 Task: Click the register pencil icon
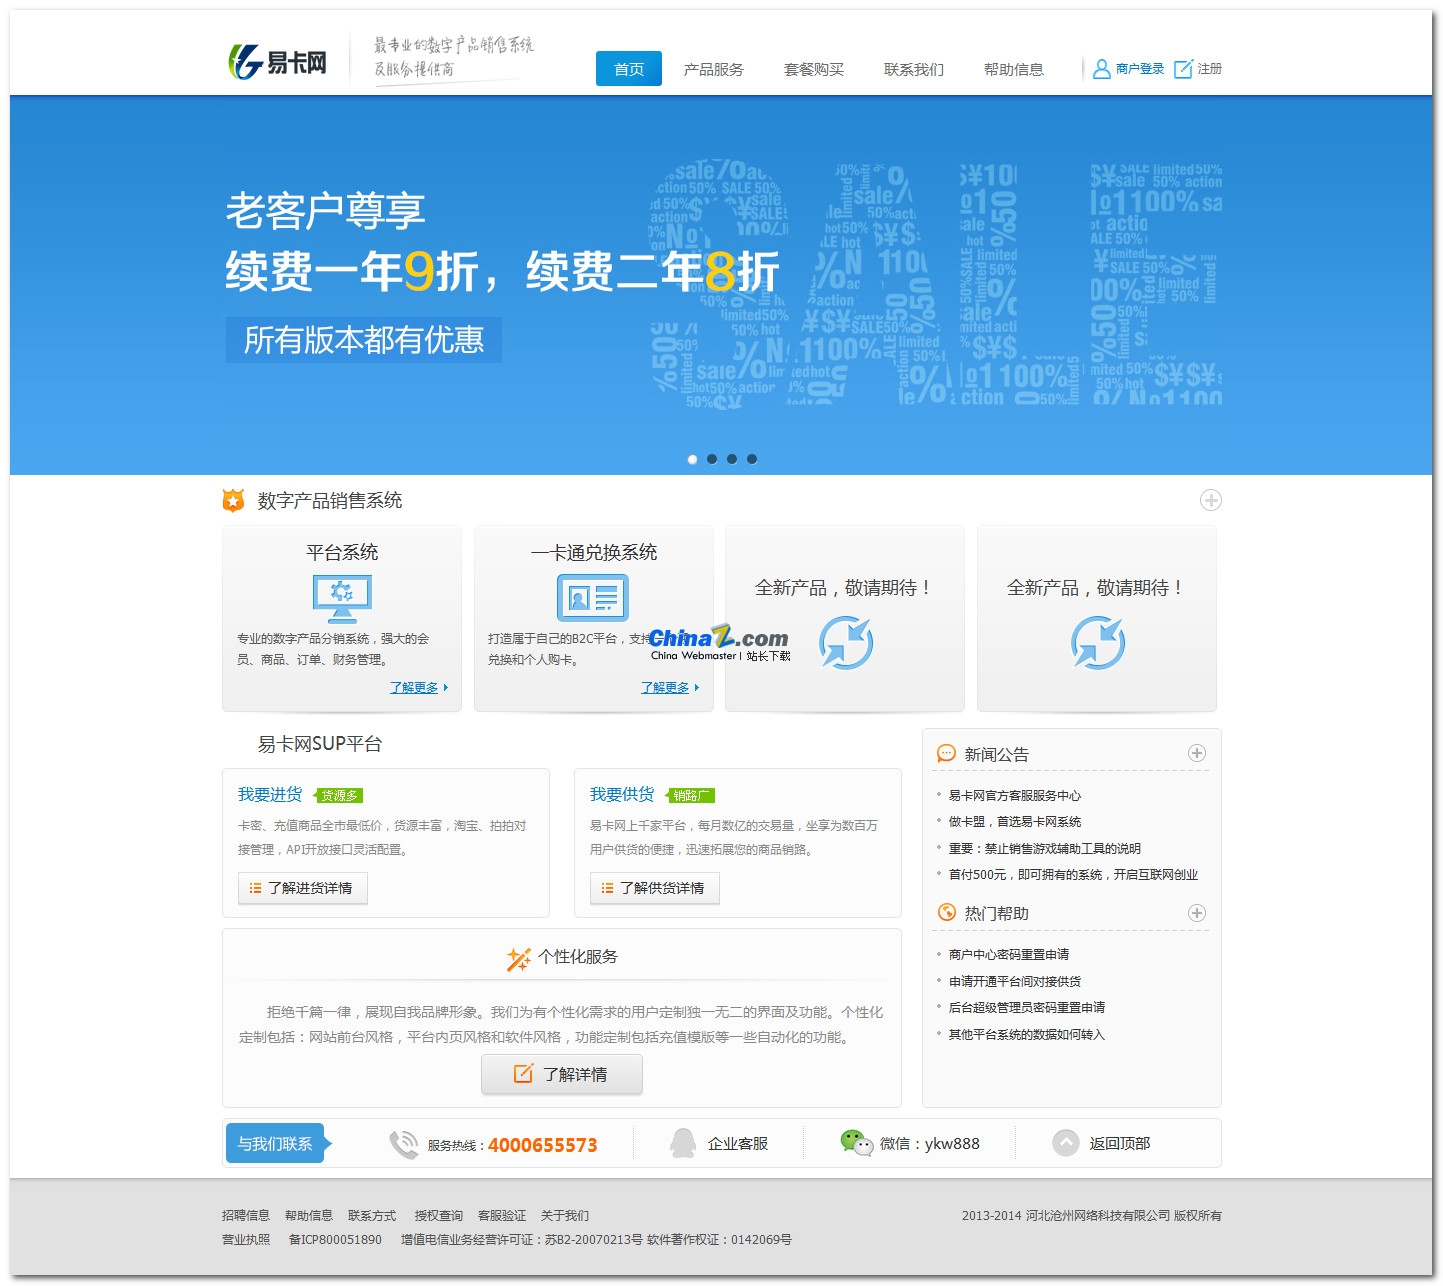pos(1183,69)
